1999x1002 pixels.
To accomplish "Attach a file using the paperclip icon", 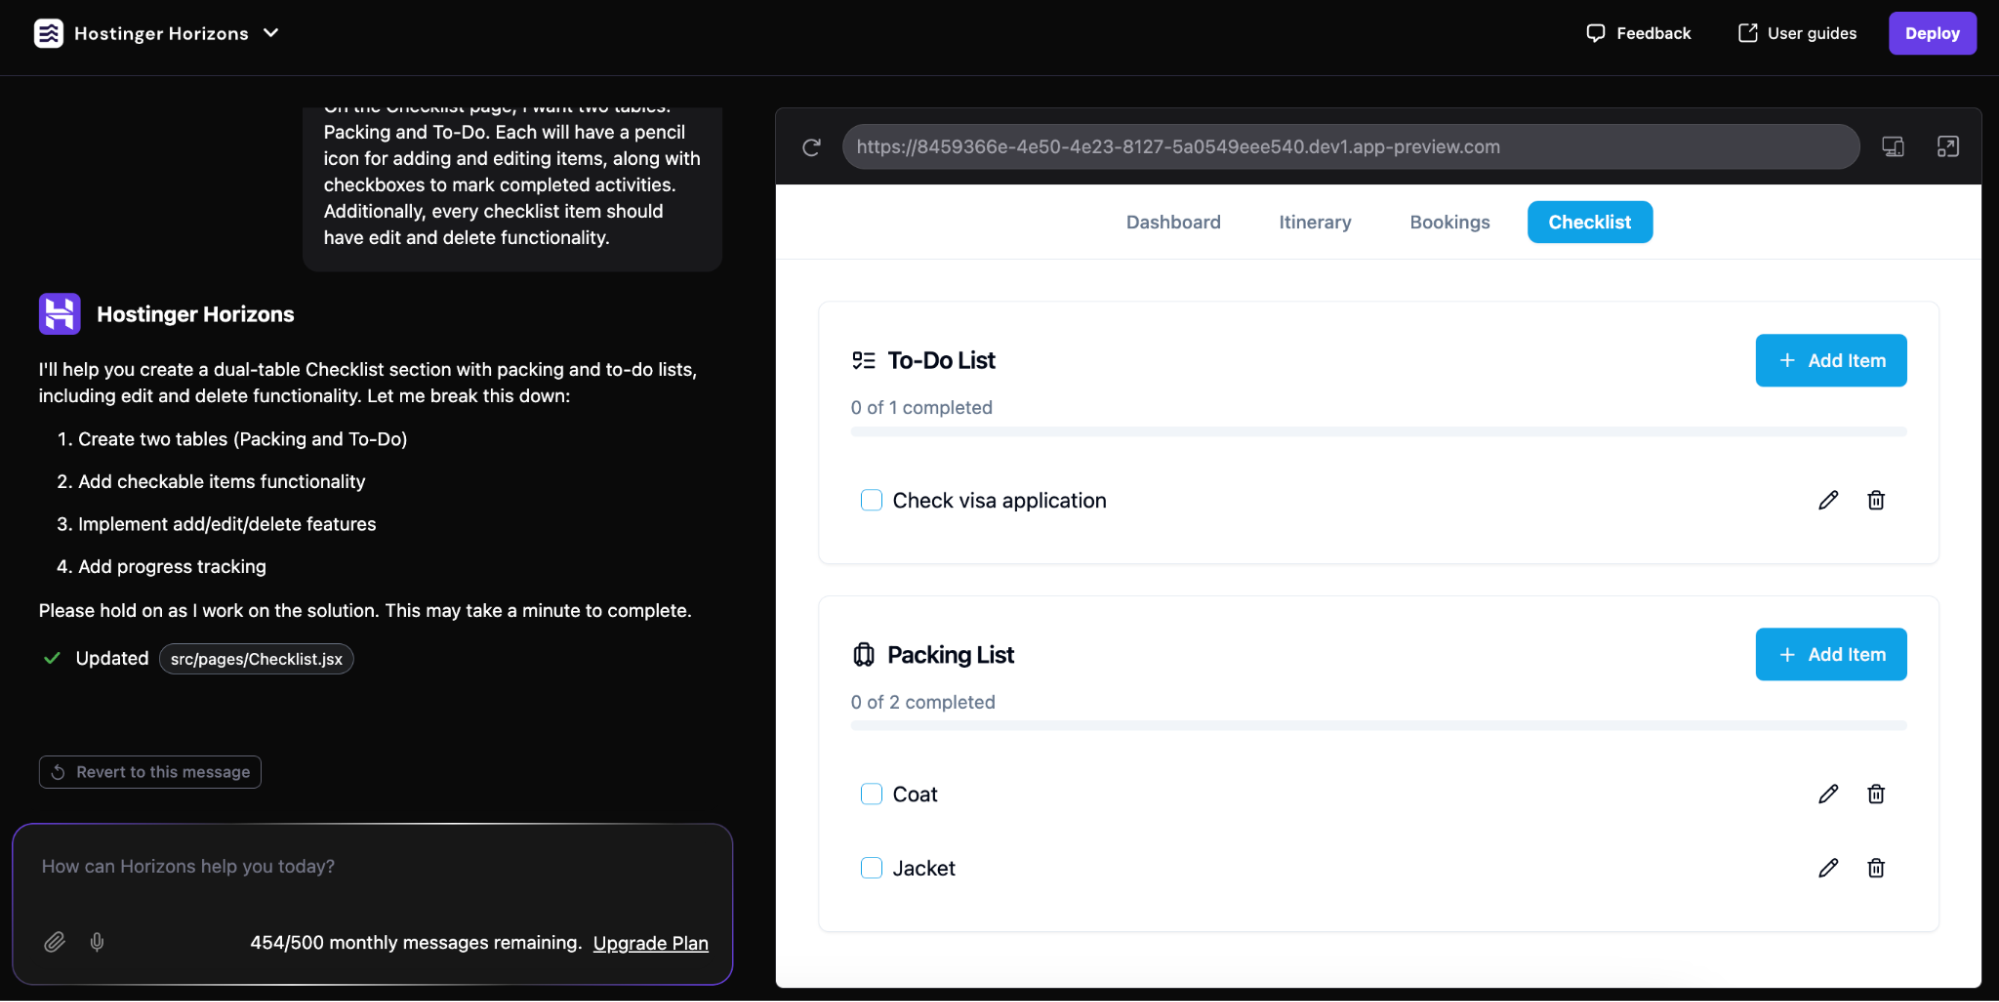I will 55,941.
